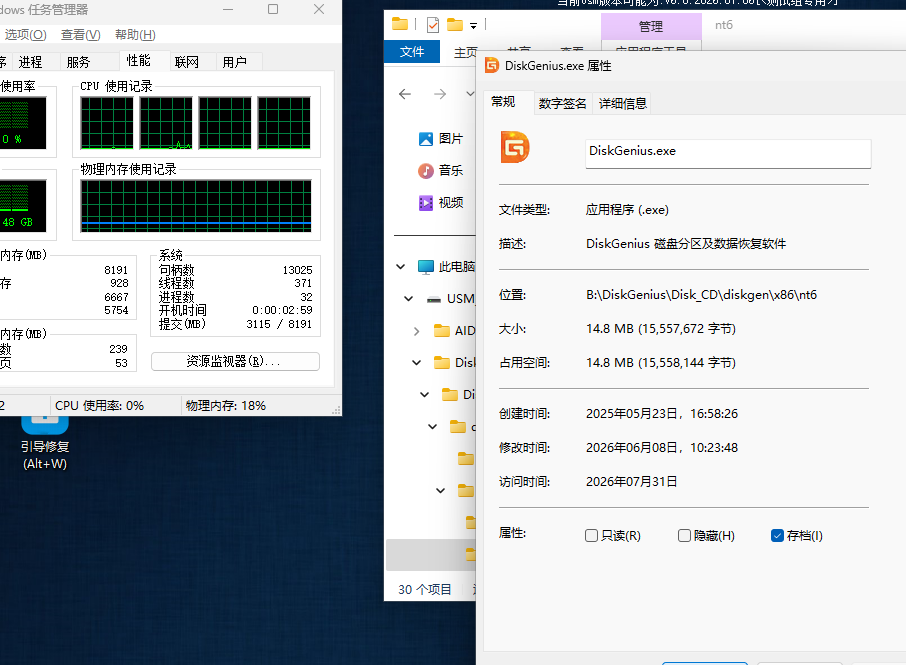Viewport: 906px width, 665px height.
Task: Click the Explorer window folder icon
Action: click(x=400, y=24)
